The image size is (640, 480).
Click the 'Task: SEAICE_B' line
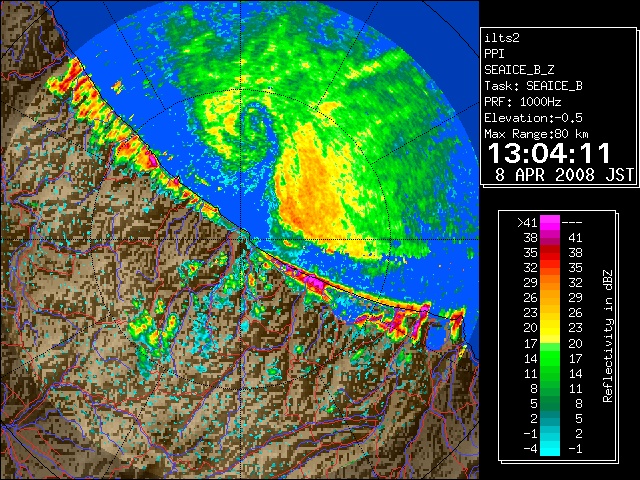[533, 86]
